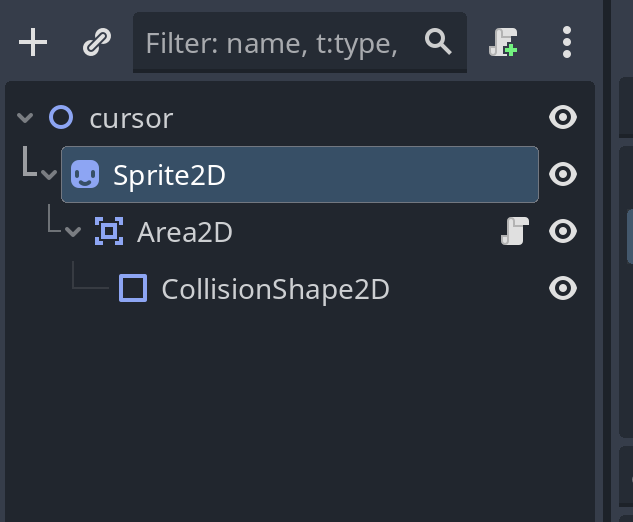Click the CollisionShape2D square icon
Viewport: 633px width, 522px height.
(133, 288)
